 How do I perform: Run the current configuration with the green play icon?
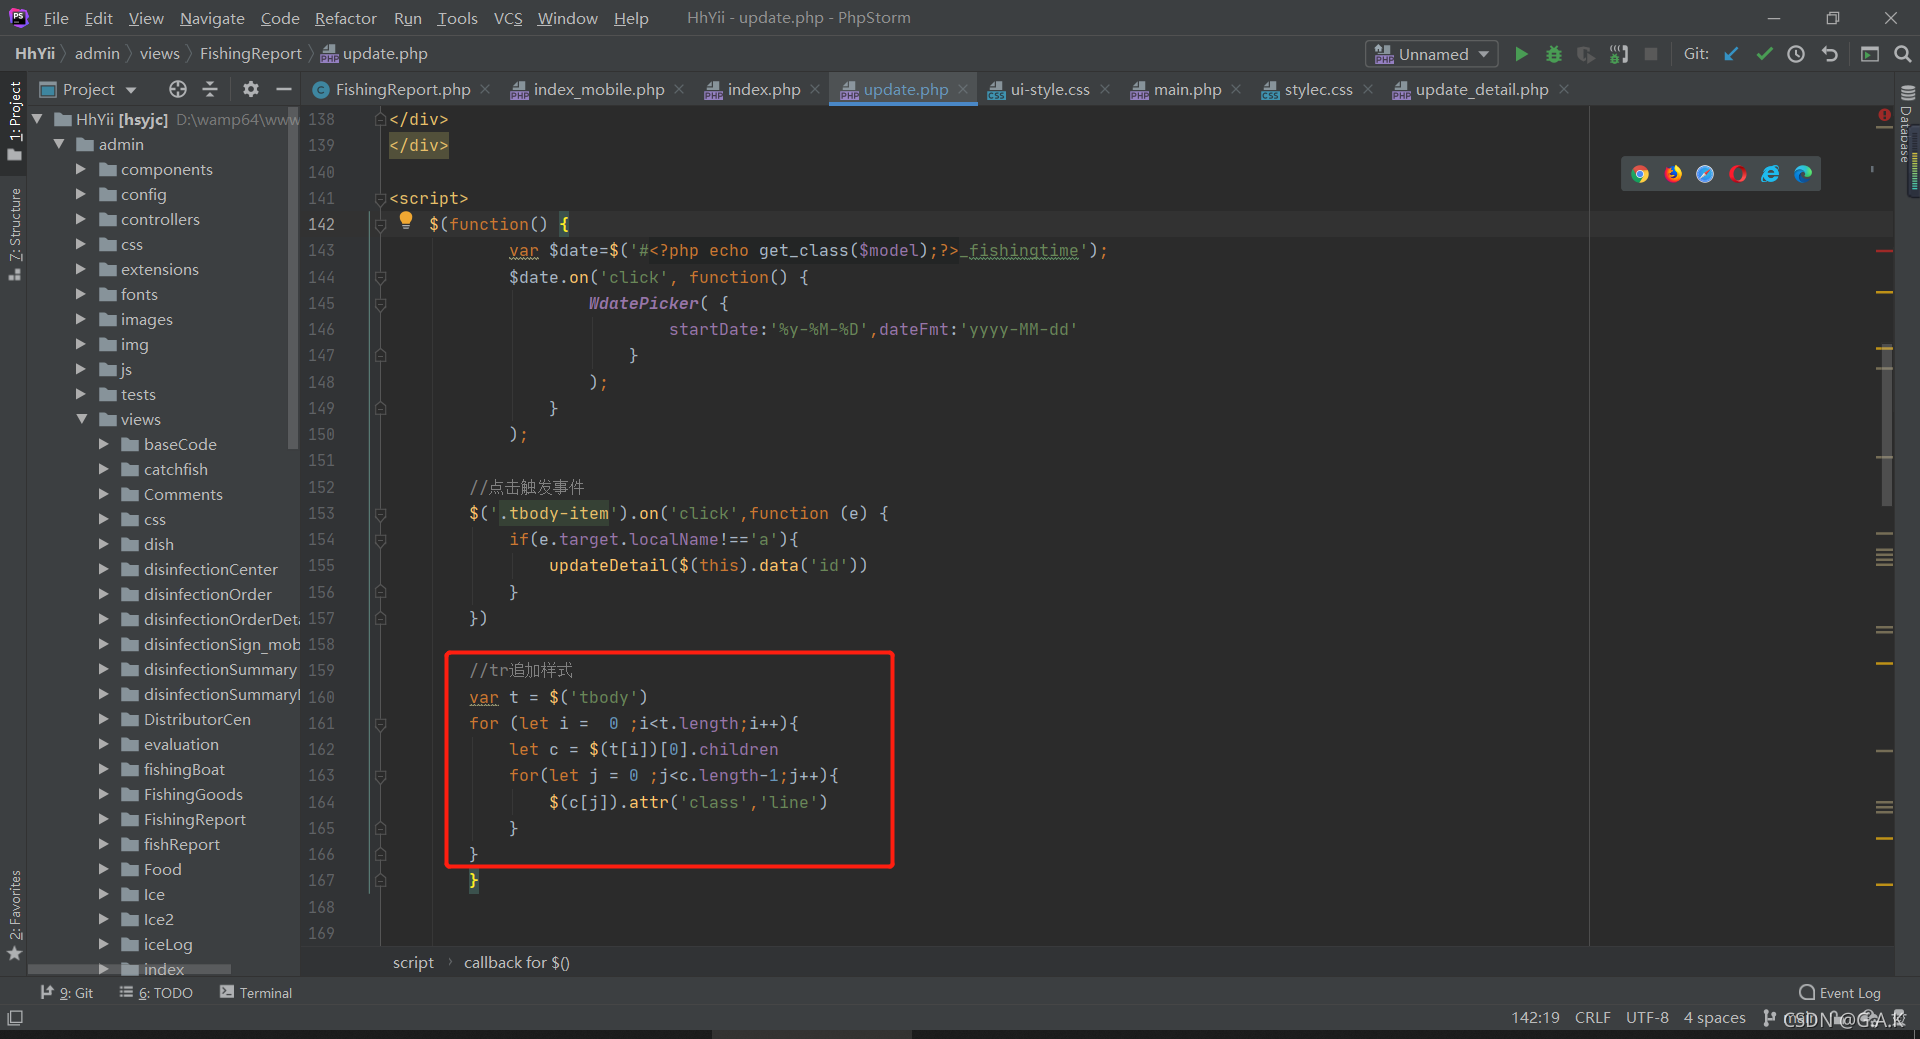tap(1521, 54)
